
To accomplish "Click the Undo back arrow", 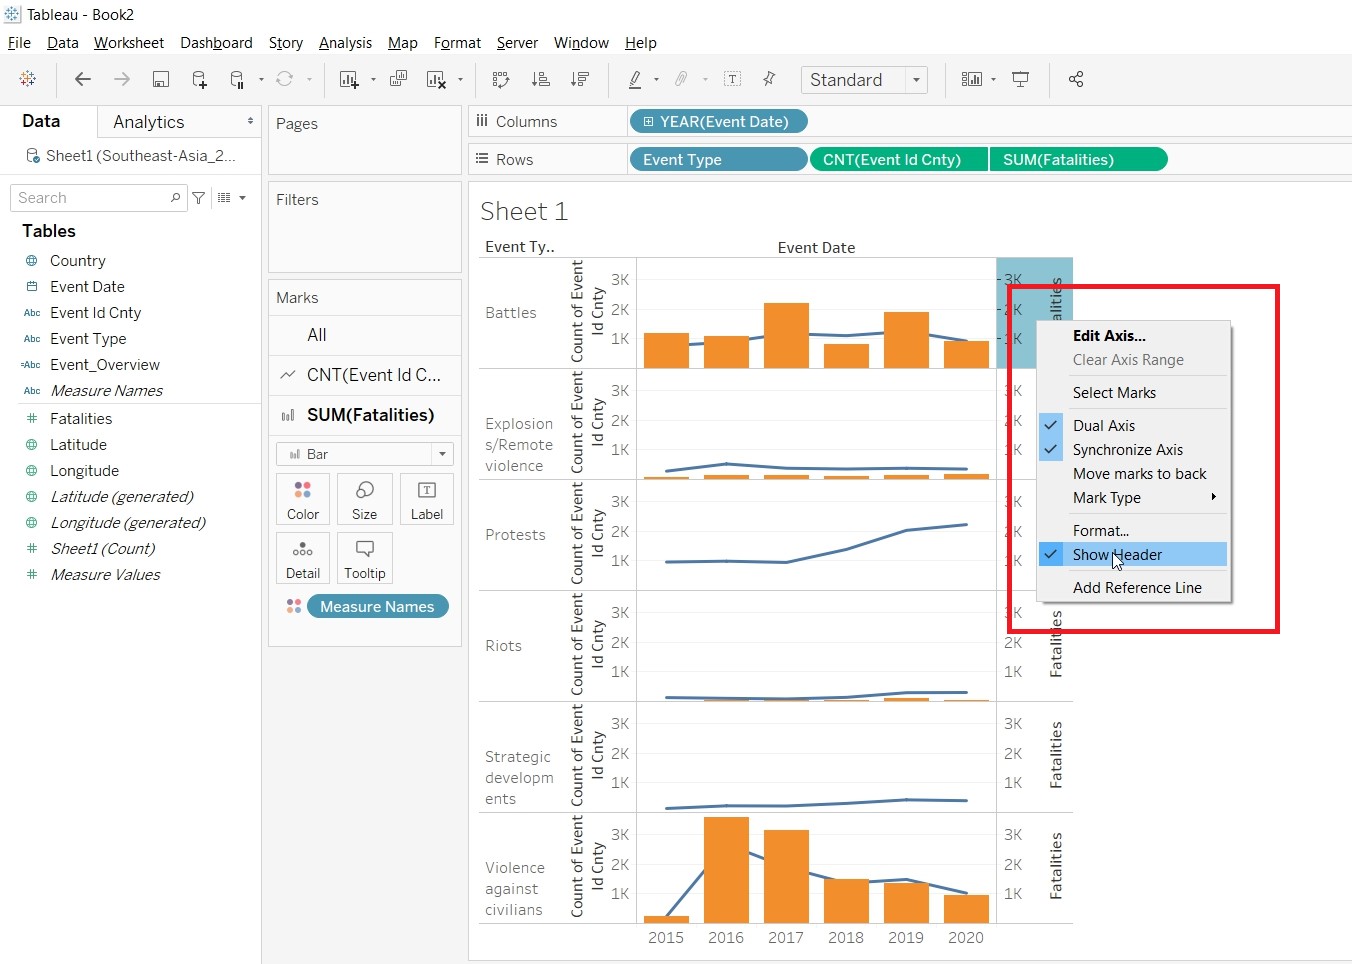I will [83, 80].
